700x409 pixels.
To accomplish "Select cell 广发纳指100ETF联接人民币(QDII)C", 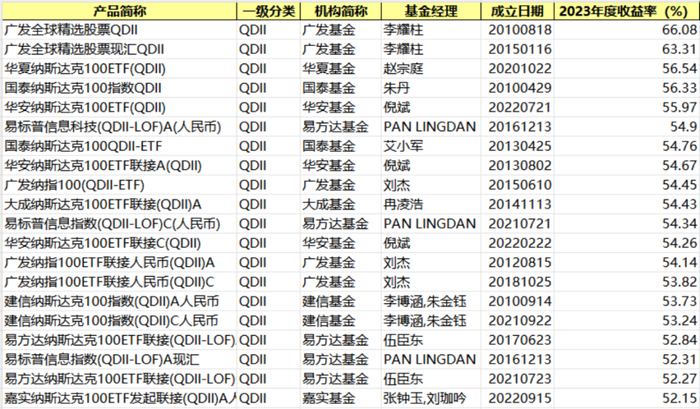I will point(119,282).
